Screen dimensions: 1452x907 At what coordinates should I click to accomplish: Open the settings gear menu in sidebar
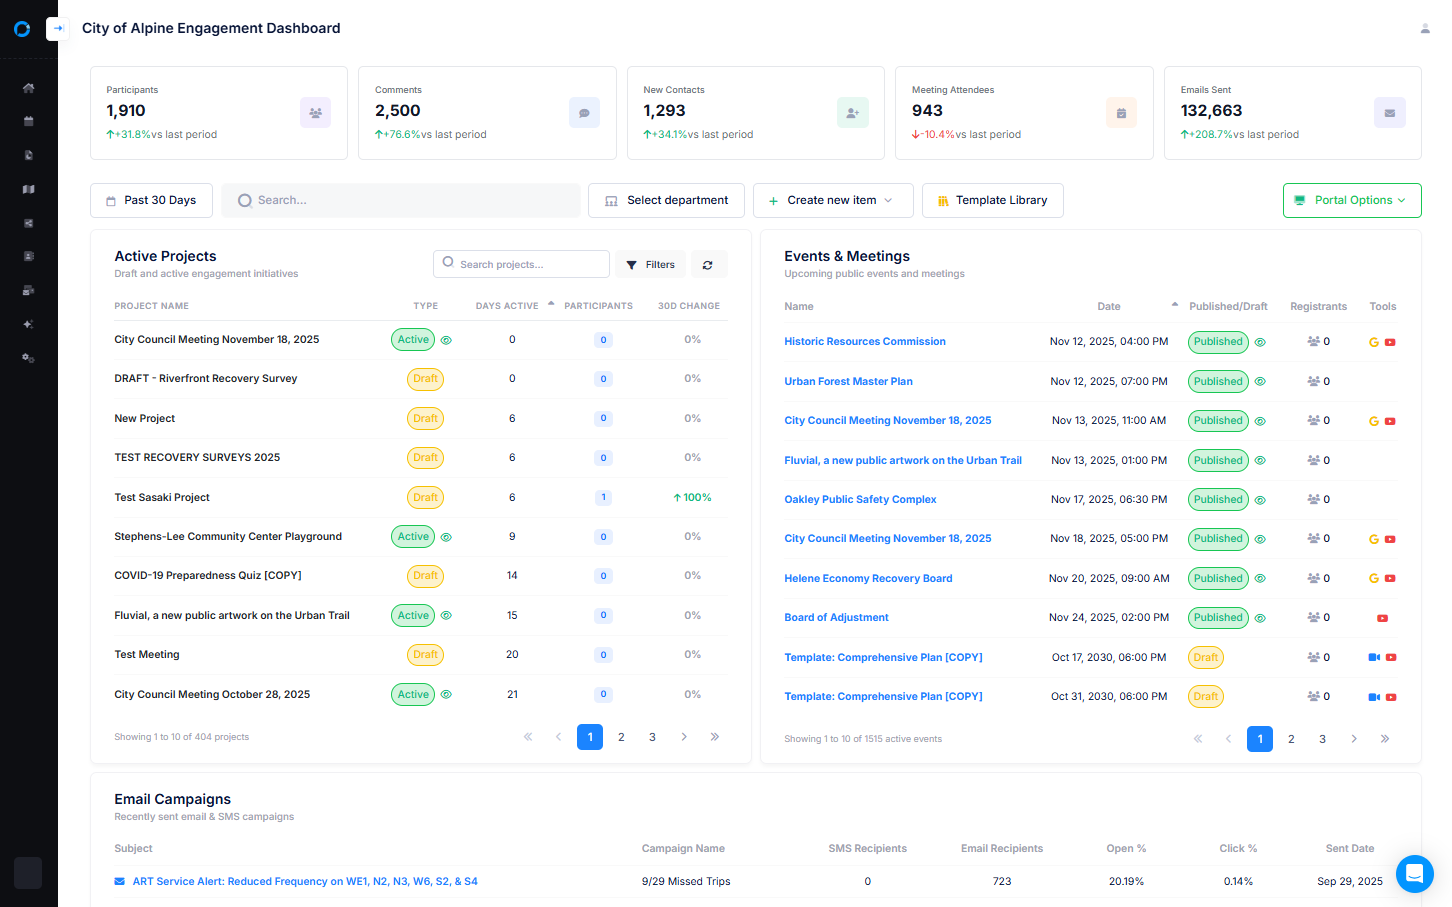click(28, 357)
